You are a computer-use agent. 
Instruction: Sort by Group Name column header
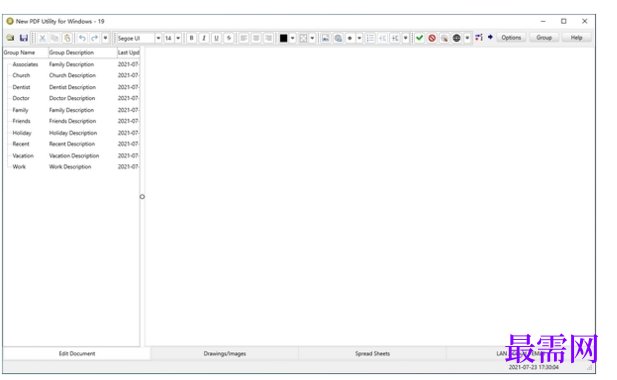click(x=25, y=52)
